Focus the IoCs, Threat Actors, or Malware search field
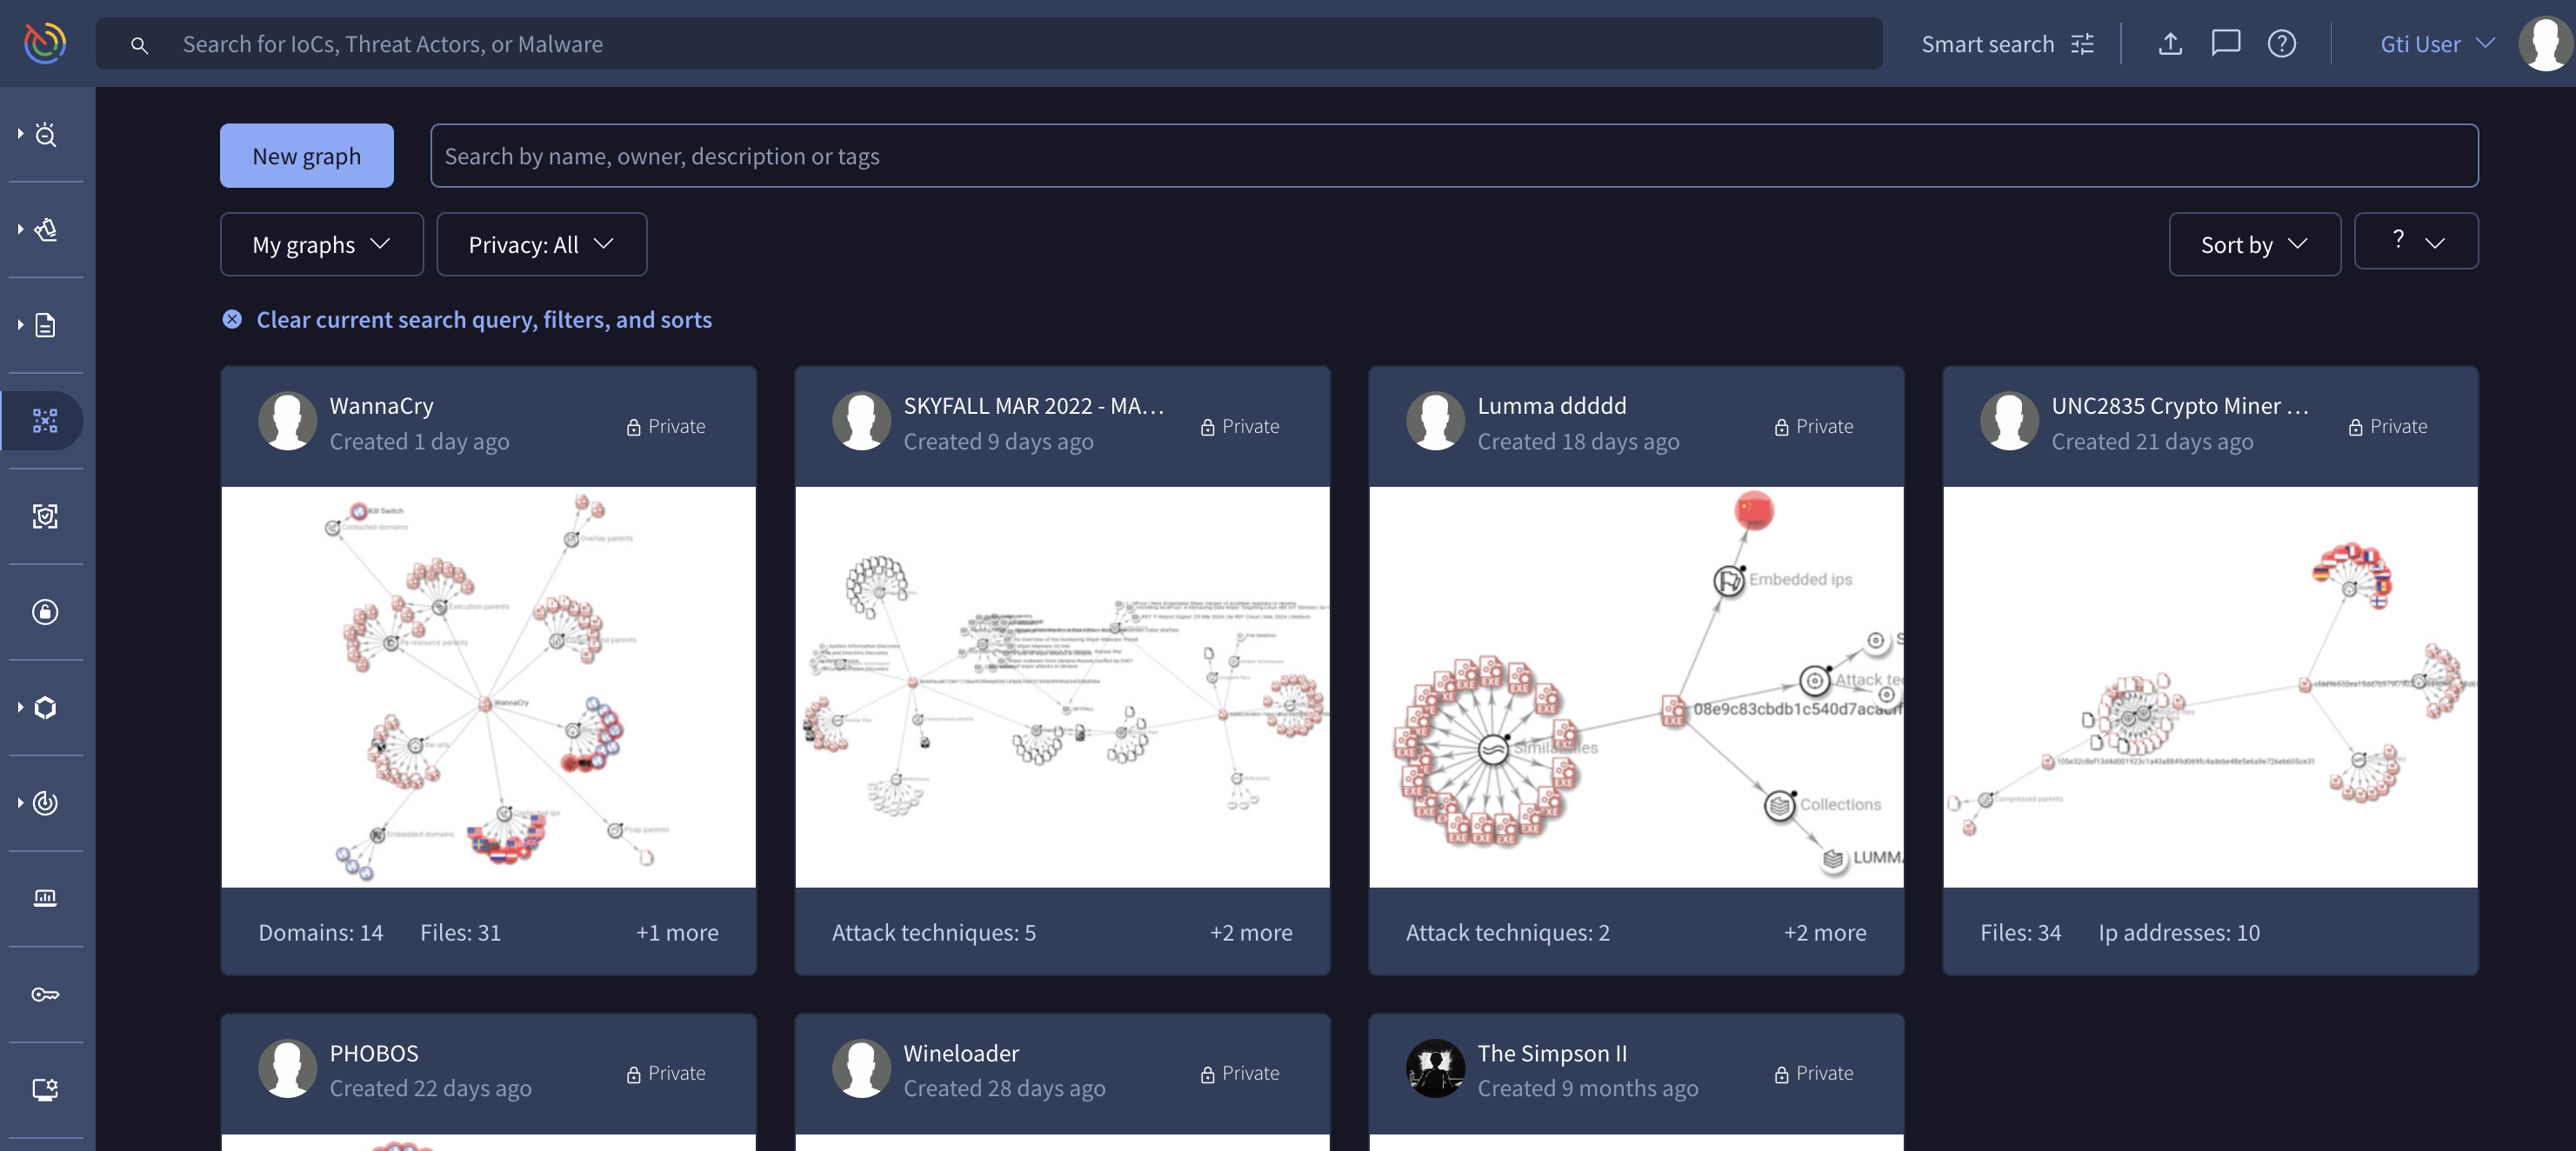 (988, 44)
